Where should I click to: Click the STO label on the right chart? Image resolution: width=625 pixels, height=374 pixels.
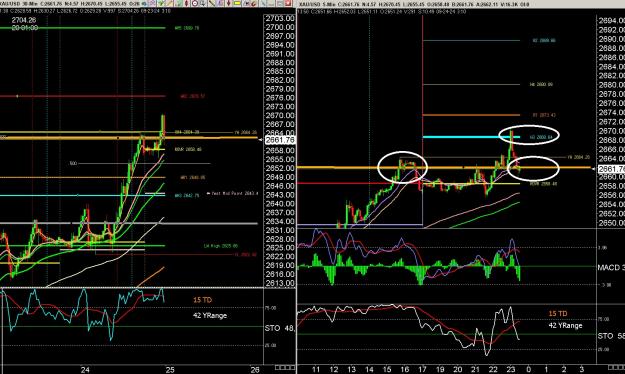611,336
